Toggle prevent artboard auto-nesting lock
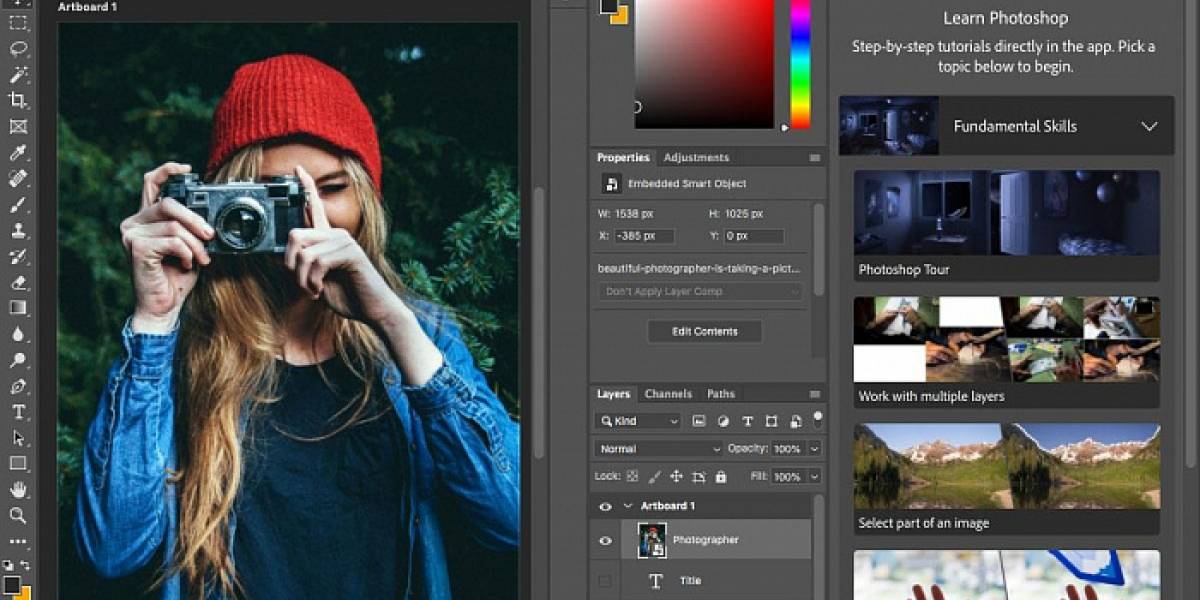Screen dimensions: 1200x600 (698, 477)
